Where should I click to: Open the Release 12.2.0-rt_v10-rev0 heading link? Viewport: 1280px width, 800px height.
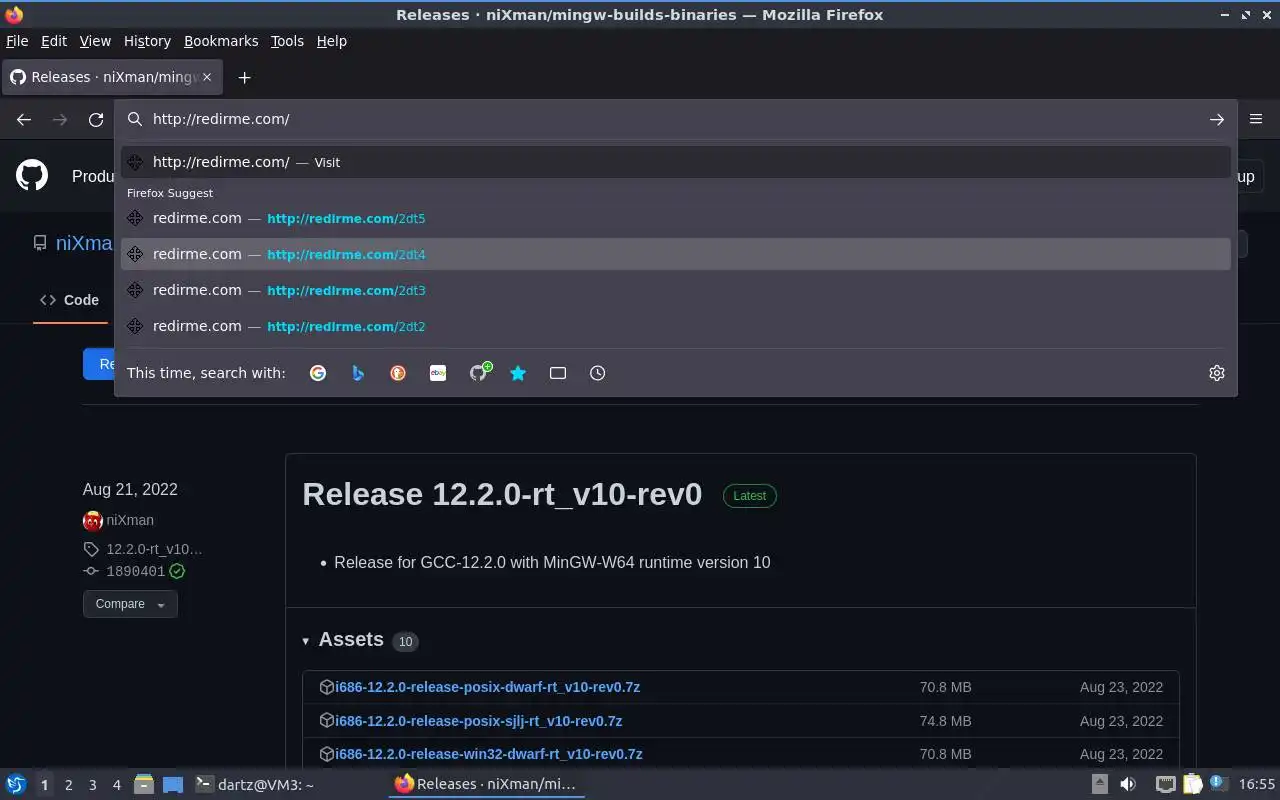click(502, 494)
